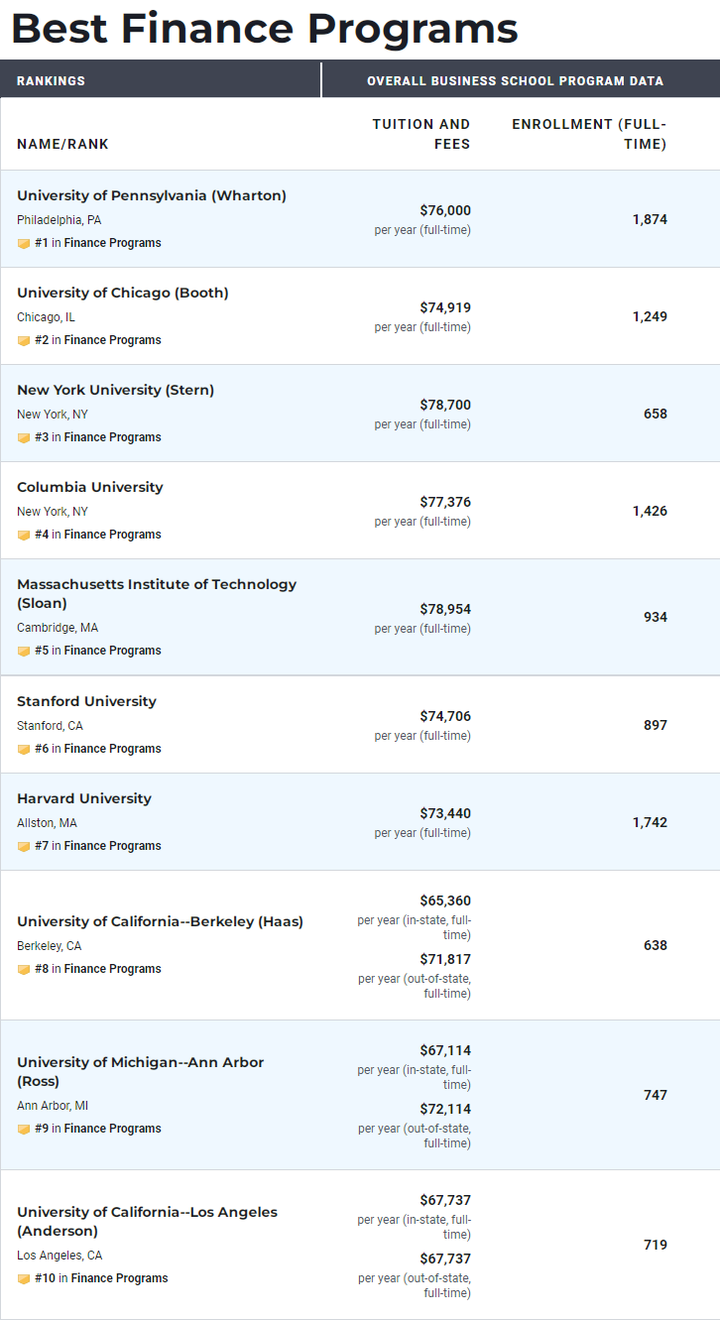Click Berkeley Haas's #8 badge icon

point(23,968)
